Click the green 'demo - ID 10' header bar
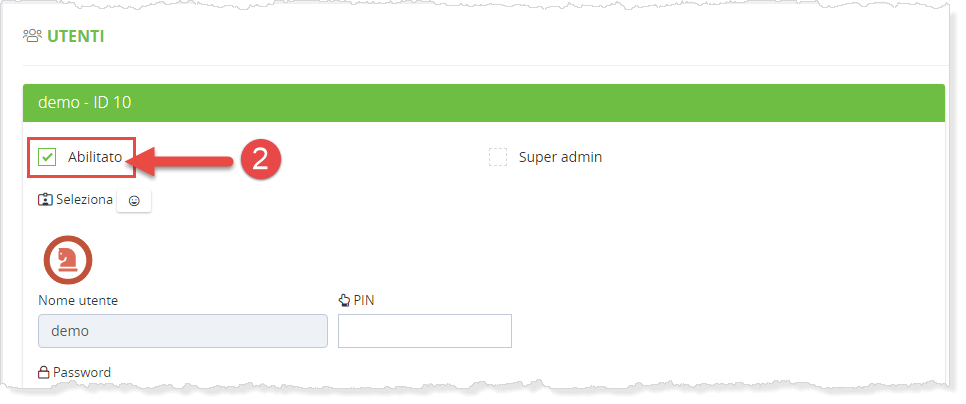This screenshot has height=404, width=966. coord(483,102)
